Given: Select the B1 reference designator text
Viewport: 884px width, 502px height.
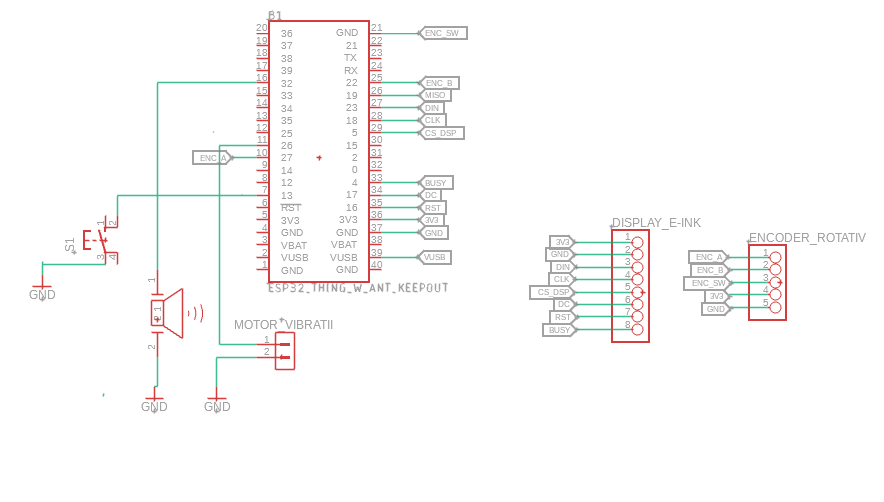Looking at the screenshot, I should point(275,15).
